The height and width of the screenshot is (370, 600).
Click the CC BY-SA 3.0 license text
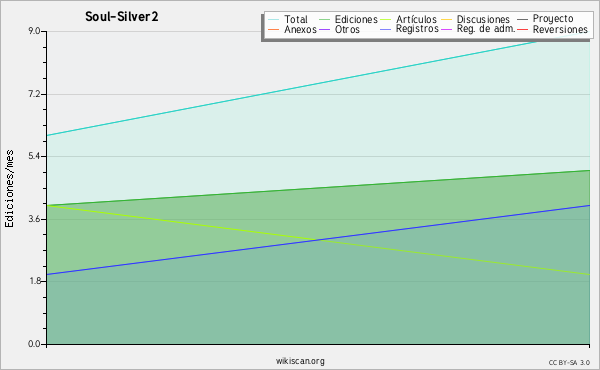[569, 362]
